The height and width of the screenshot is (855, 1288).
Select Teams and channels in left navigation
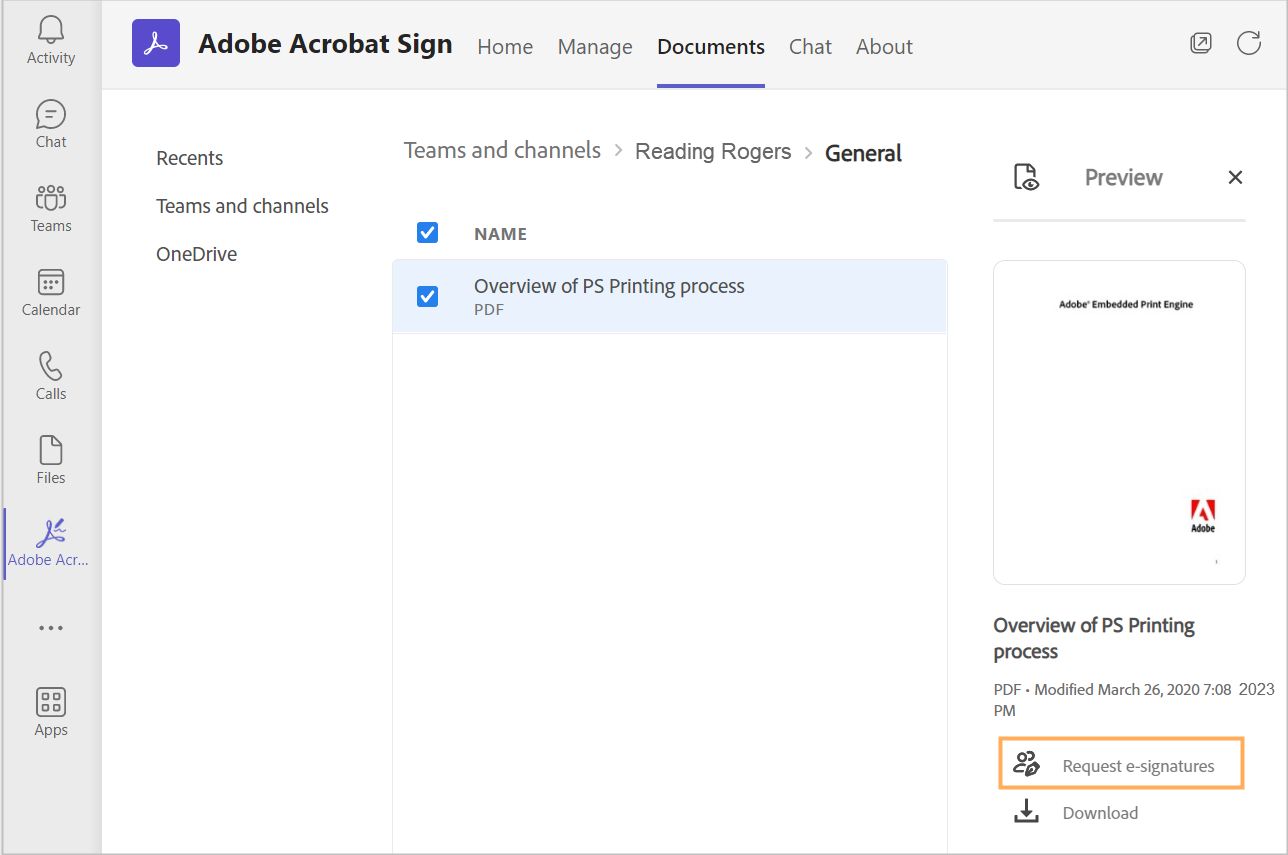pyautogui.click(x=242, y=206)
